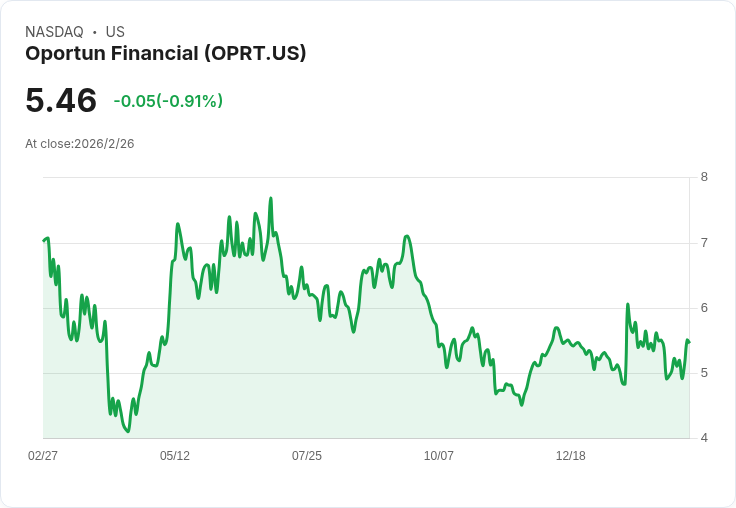This screenshot has height=508, width=736.
Task: Click the -0.05(-0.91%) price change
Action: click(x=168, y=101)
